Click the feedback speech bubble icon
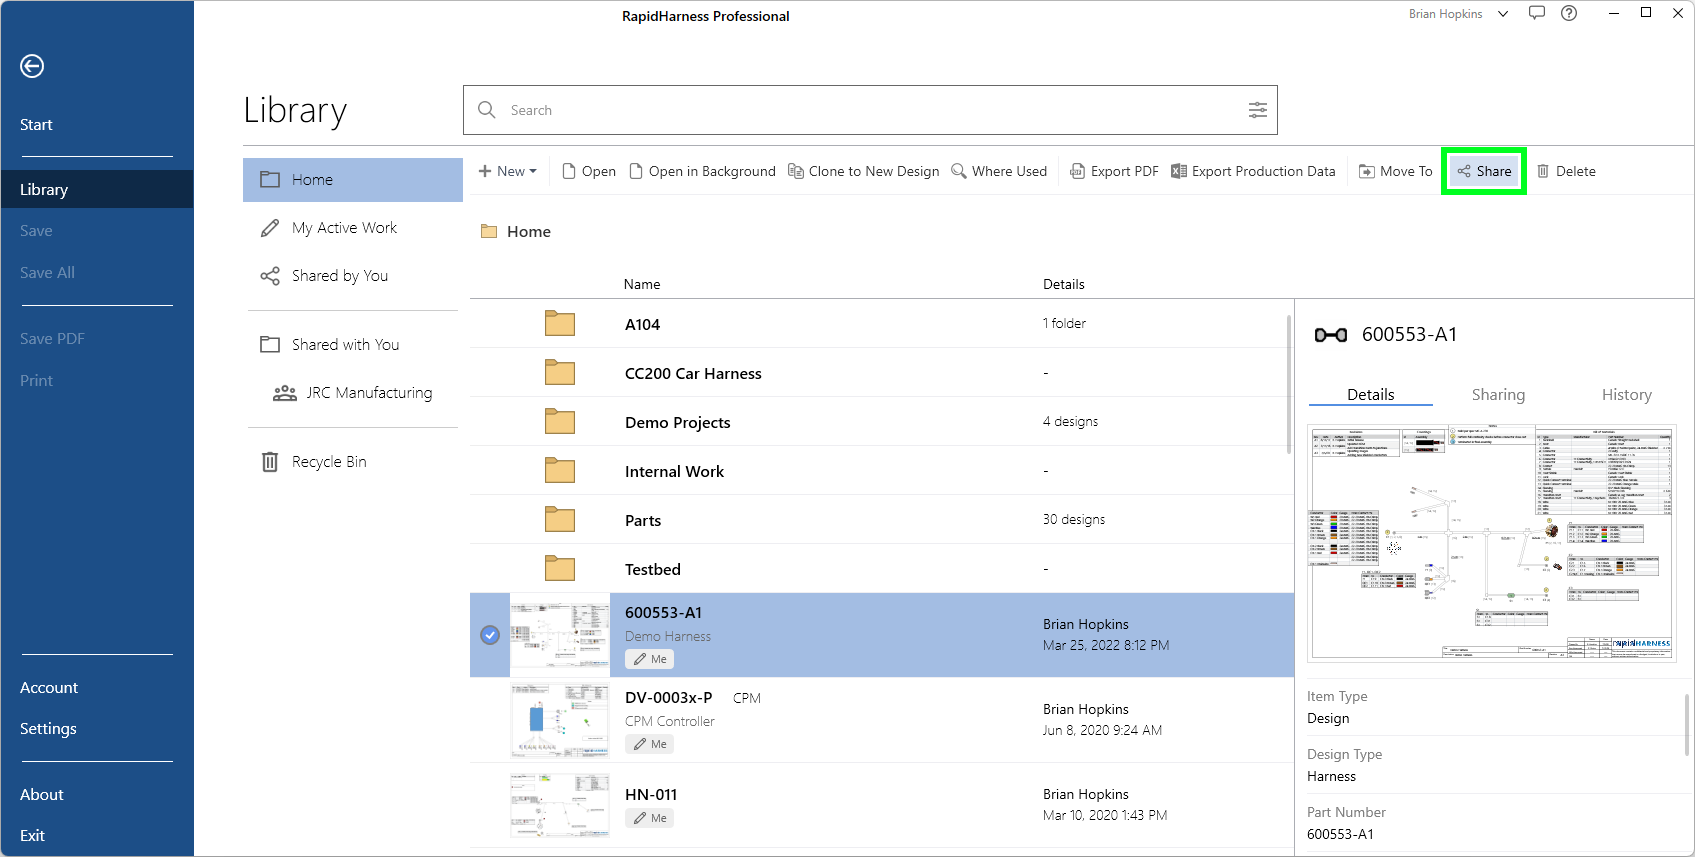1695x857 pixels. pos(1537,13)
